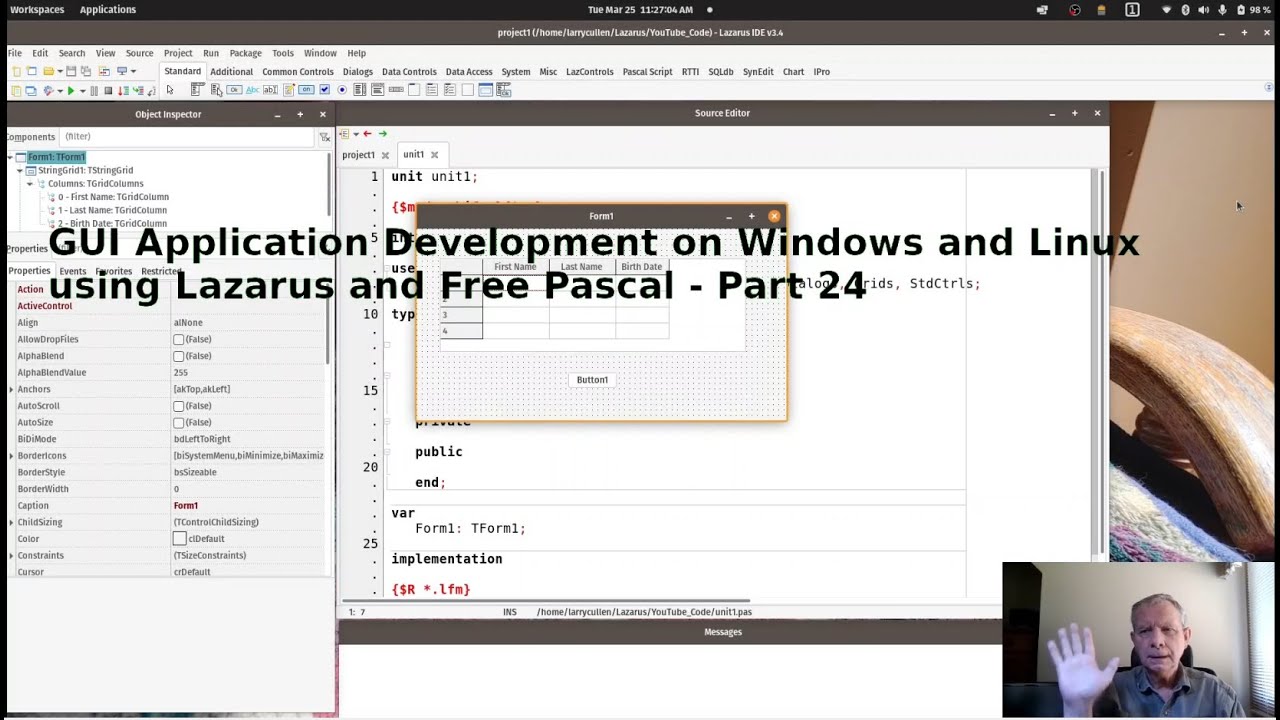
Task: Select the TLabel component icon
Action: click(253, 90)
